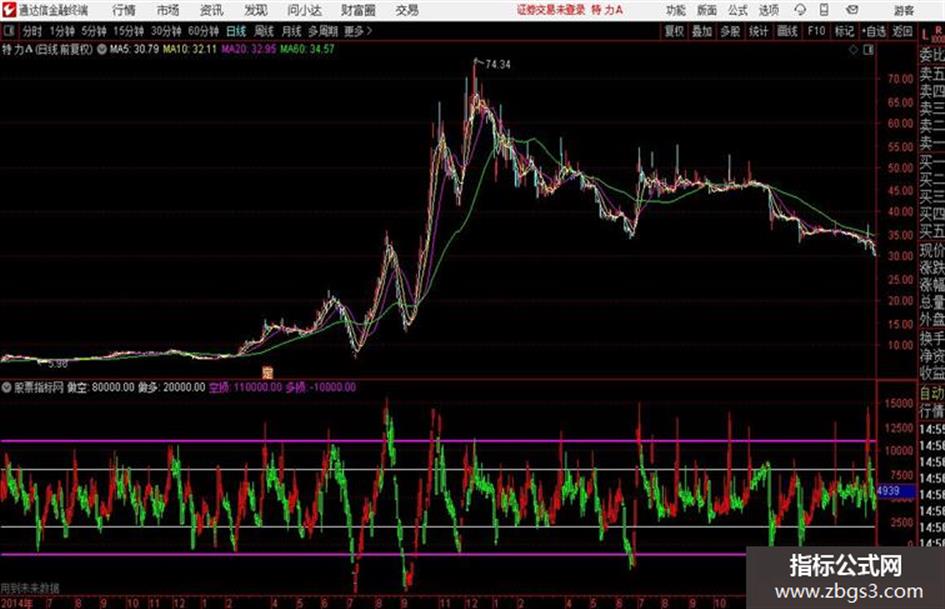Click the 叠加 overlay button
Viewport: 945px width, 609px height.
point(702,31)
